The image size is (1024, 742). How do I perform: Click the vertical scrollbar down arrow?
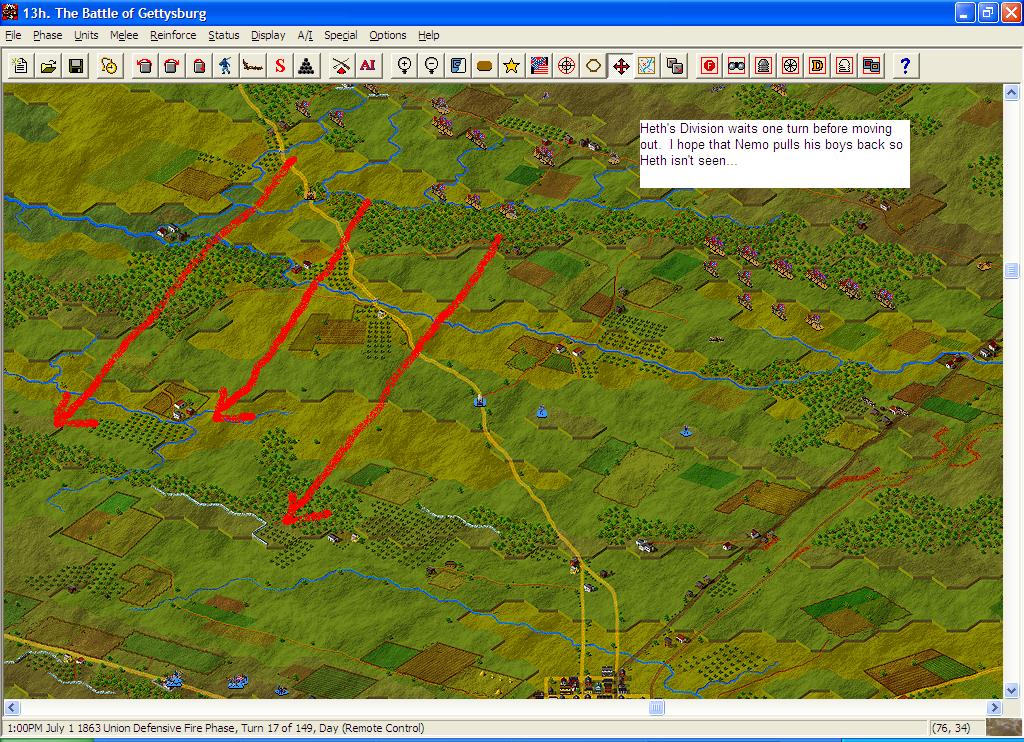(1012, 690)
